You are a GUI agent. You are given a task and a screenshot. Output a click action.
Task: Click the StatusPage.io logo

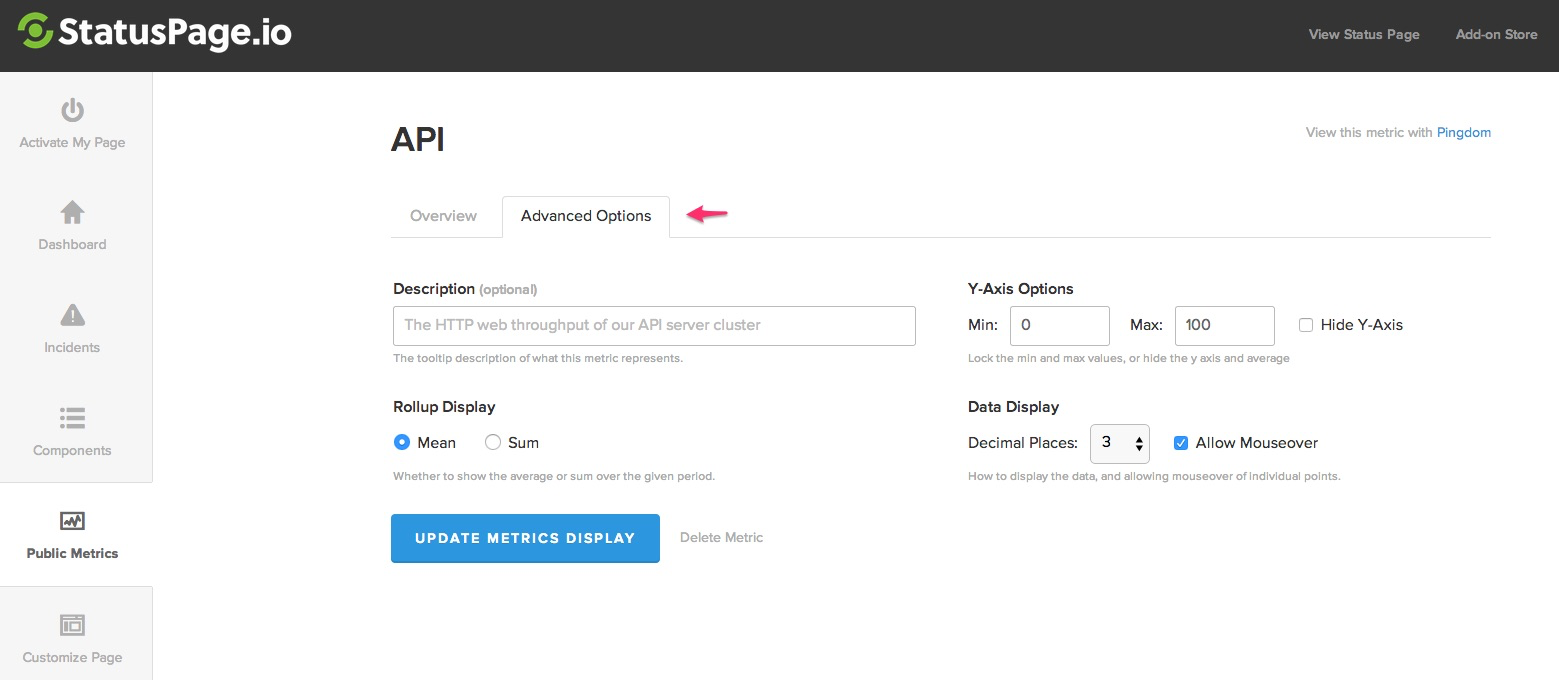[155, 32]
